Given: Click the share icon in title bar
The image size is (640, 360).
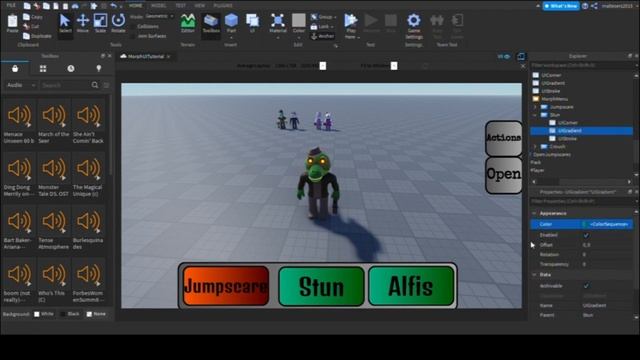Looking at the screenshot, I should (594, 6).
